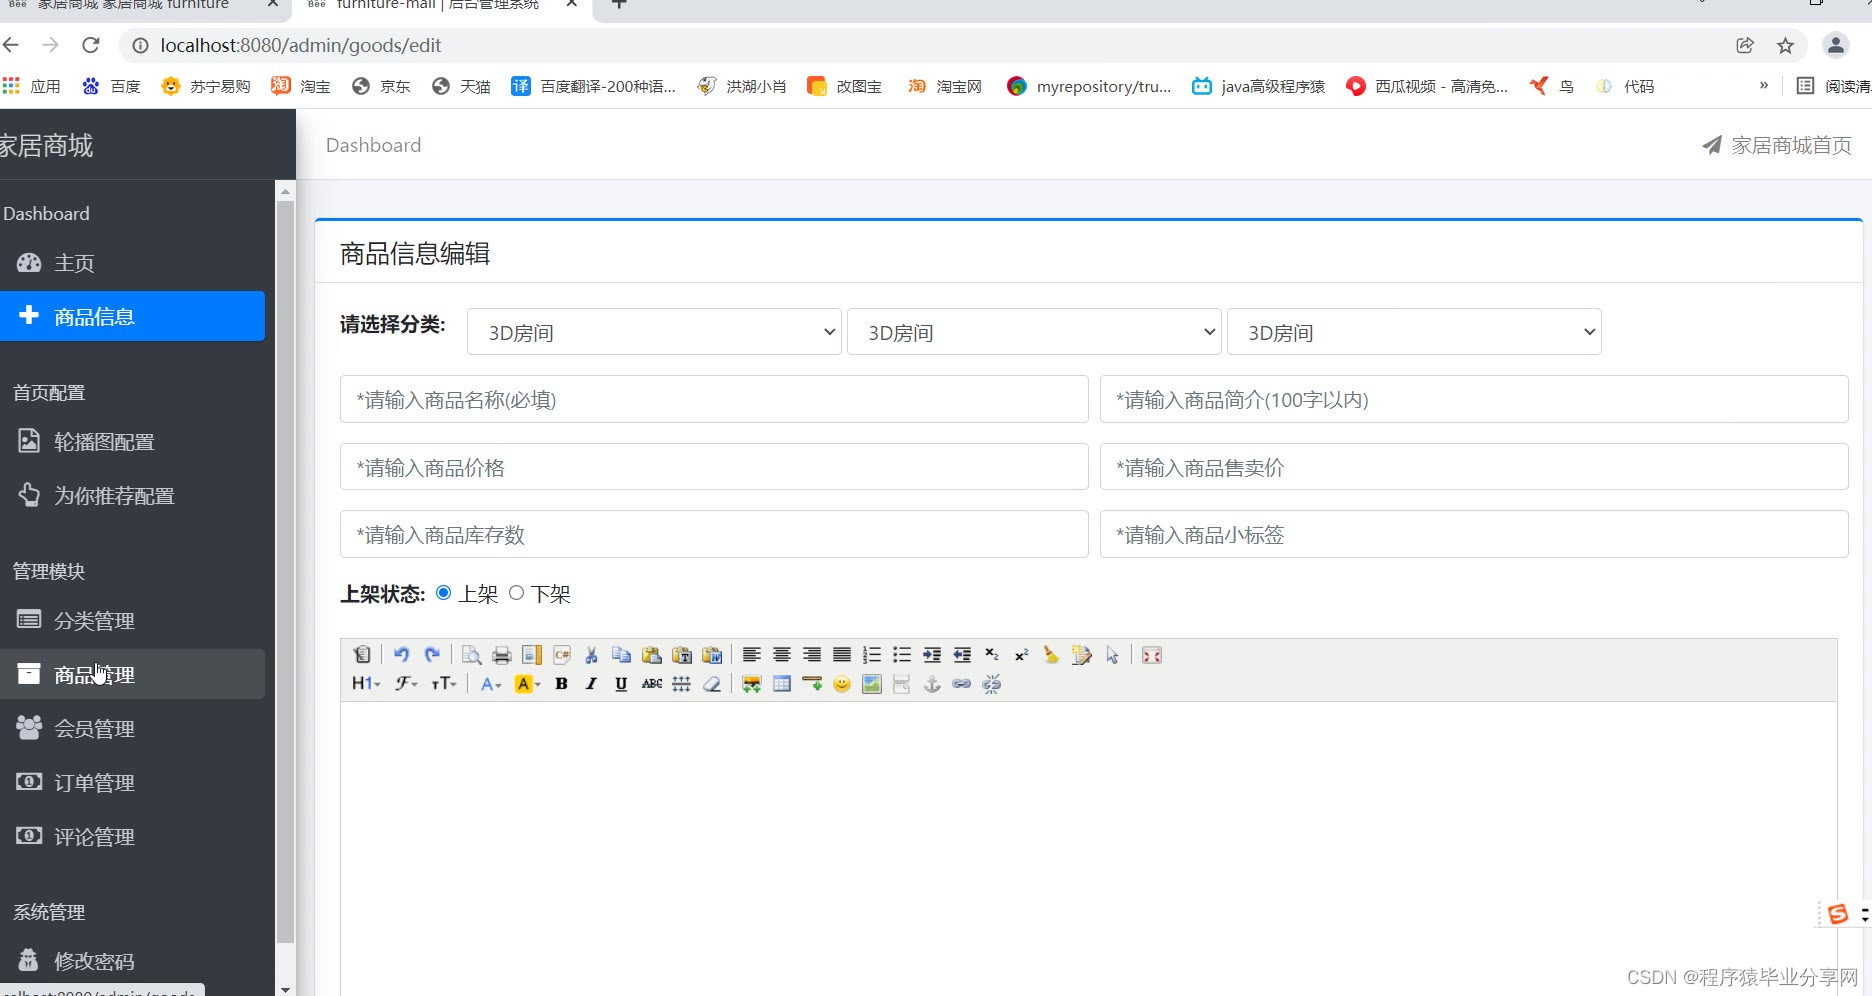Image resolution: width=1872 pixels, height=996 pixels.
Task: Remove formatting with the eraser icon
Action: click(x=712, y=684)
